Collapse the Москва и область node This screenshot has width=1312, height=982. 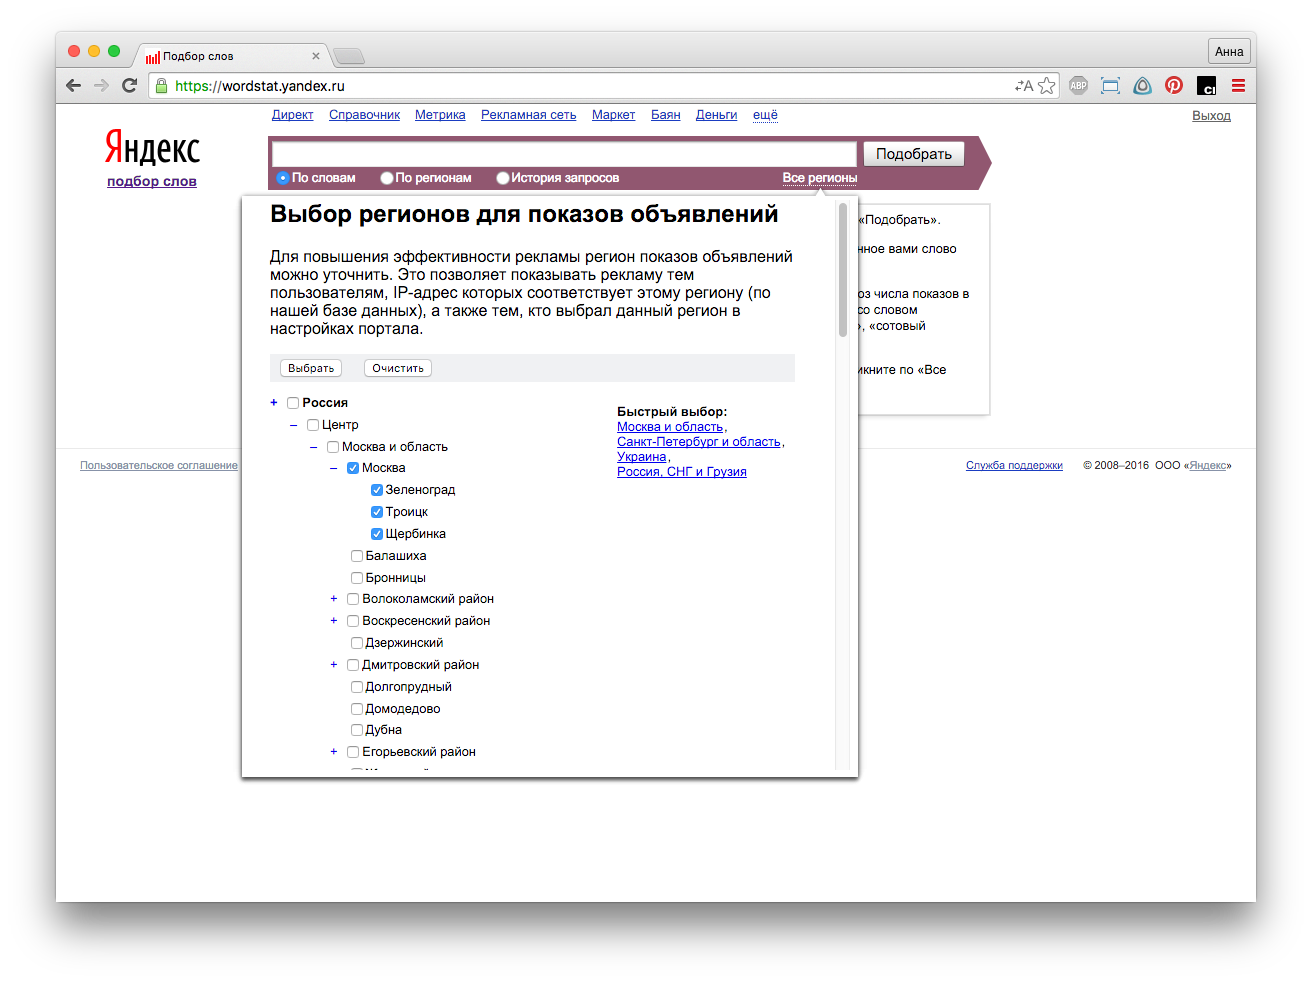[314, 447]
